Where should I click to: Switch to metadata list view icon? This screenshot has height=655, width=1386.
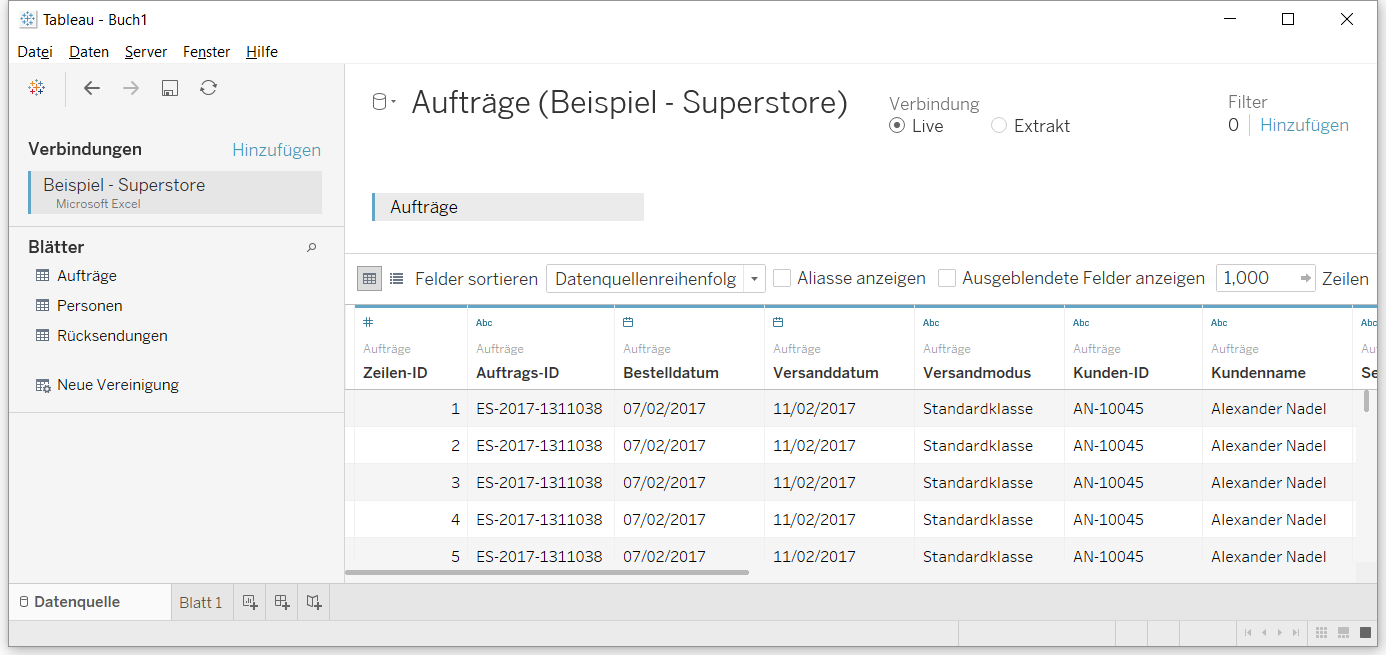pos(396,279)
